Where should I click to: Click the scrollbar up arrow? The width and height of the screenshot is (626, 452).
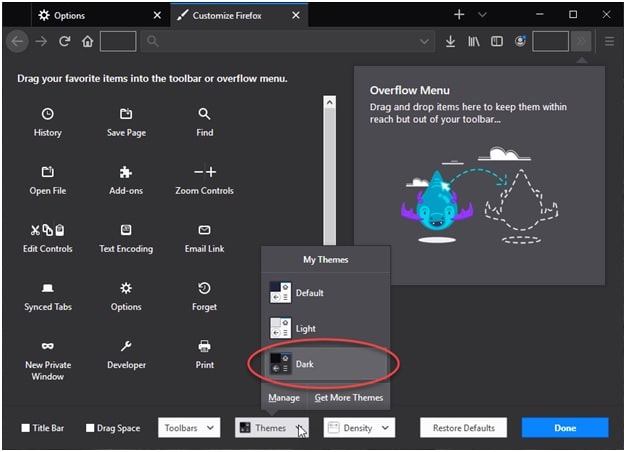click(x=329, y=102)
